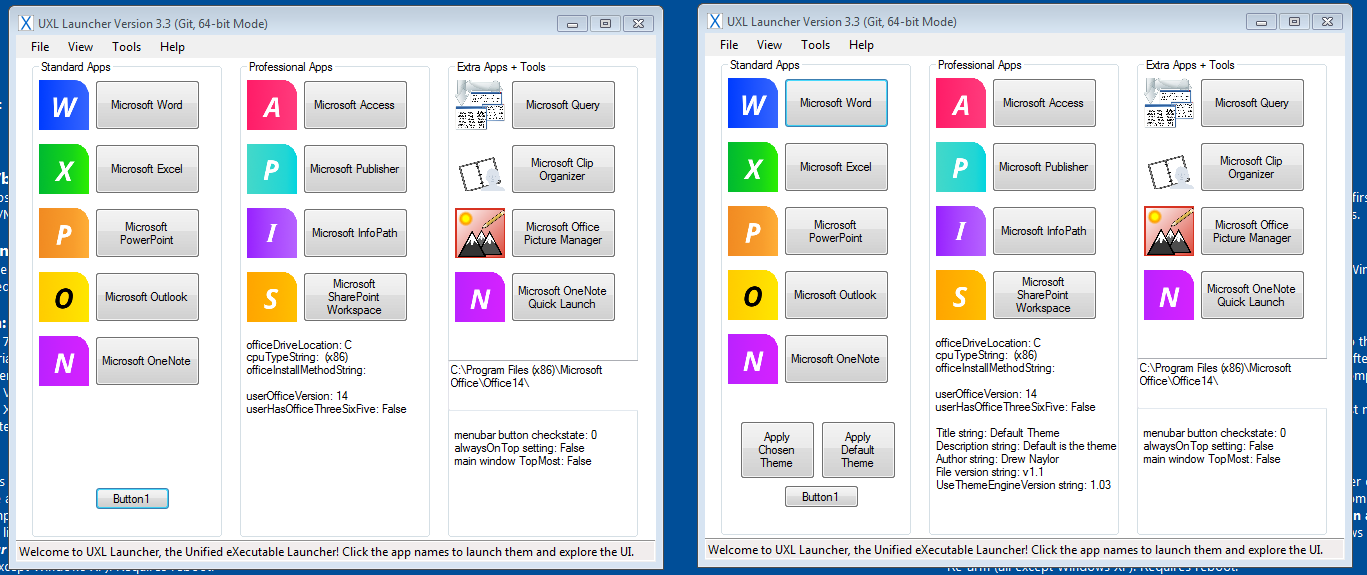Click the orange PowerPoint icon in right window

(753, 231)
